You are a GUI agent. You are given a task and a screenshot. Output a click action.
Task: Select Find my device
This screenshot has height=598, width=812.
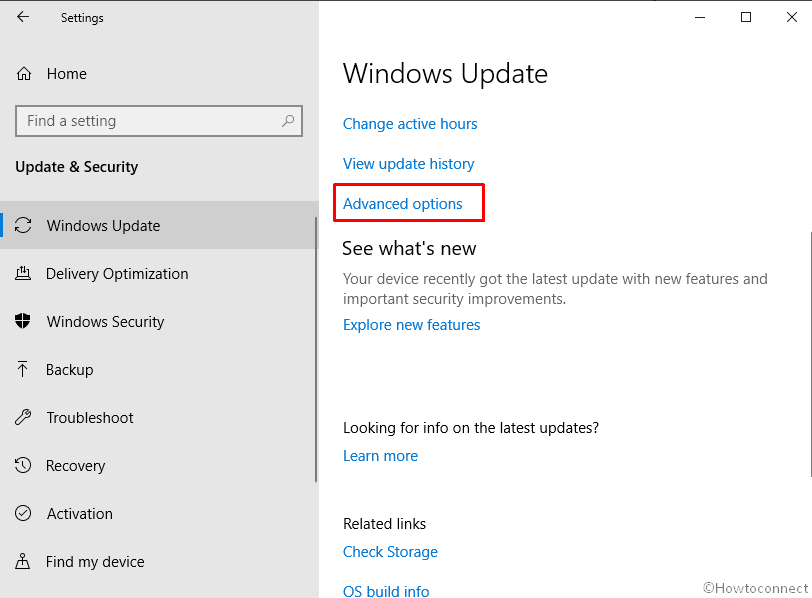[x=159, y=561]
